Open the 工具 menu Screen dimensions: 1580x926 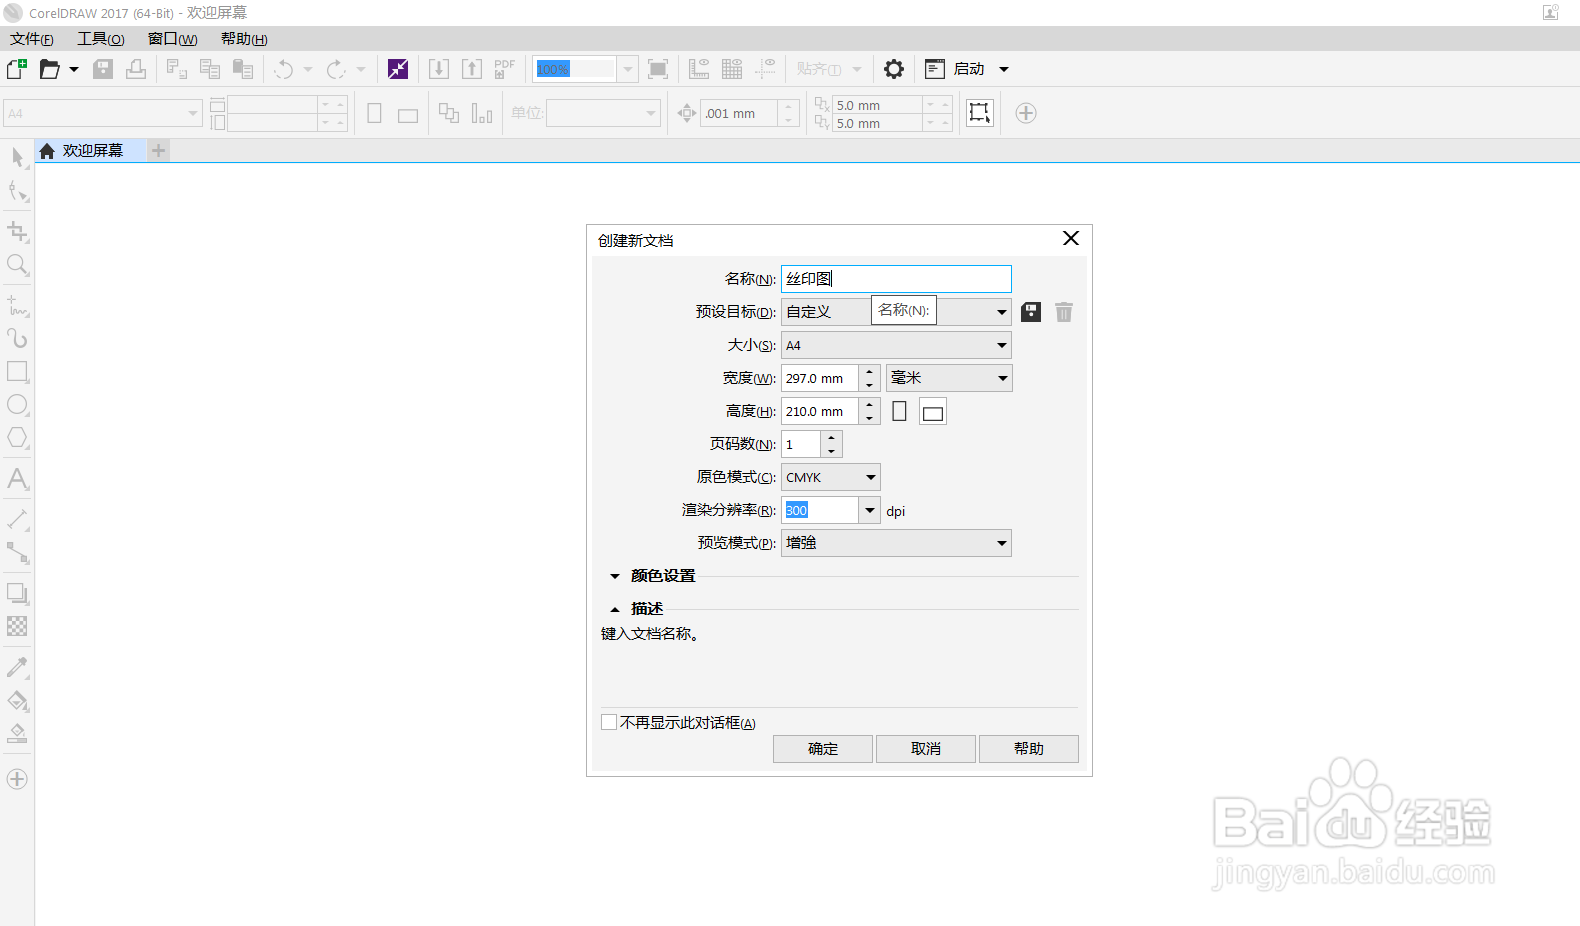click(101, 39)
